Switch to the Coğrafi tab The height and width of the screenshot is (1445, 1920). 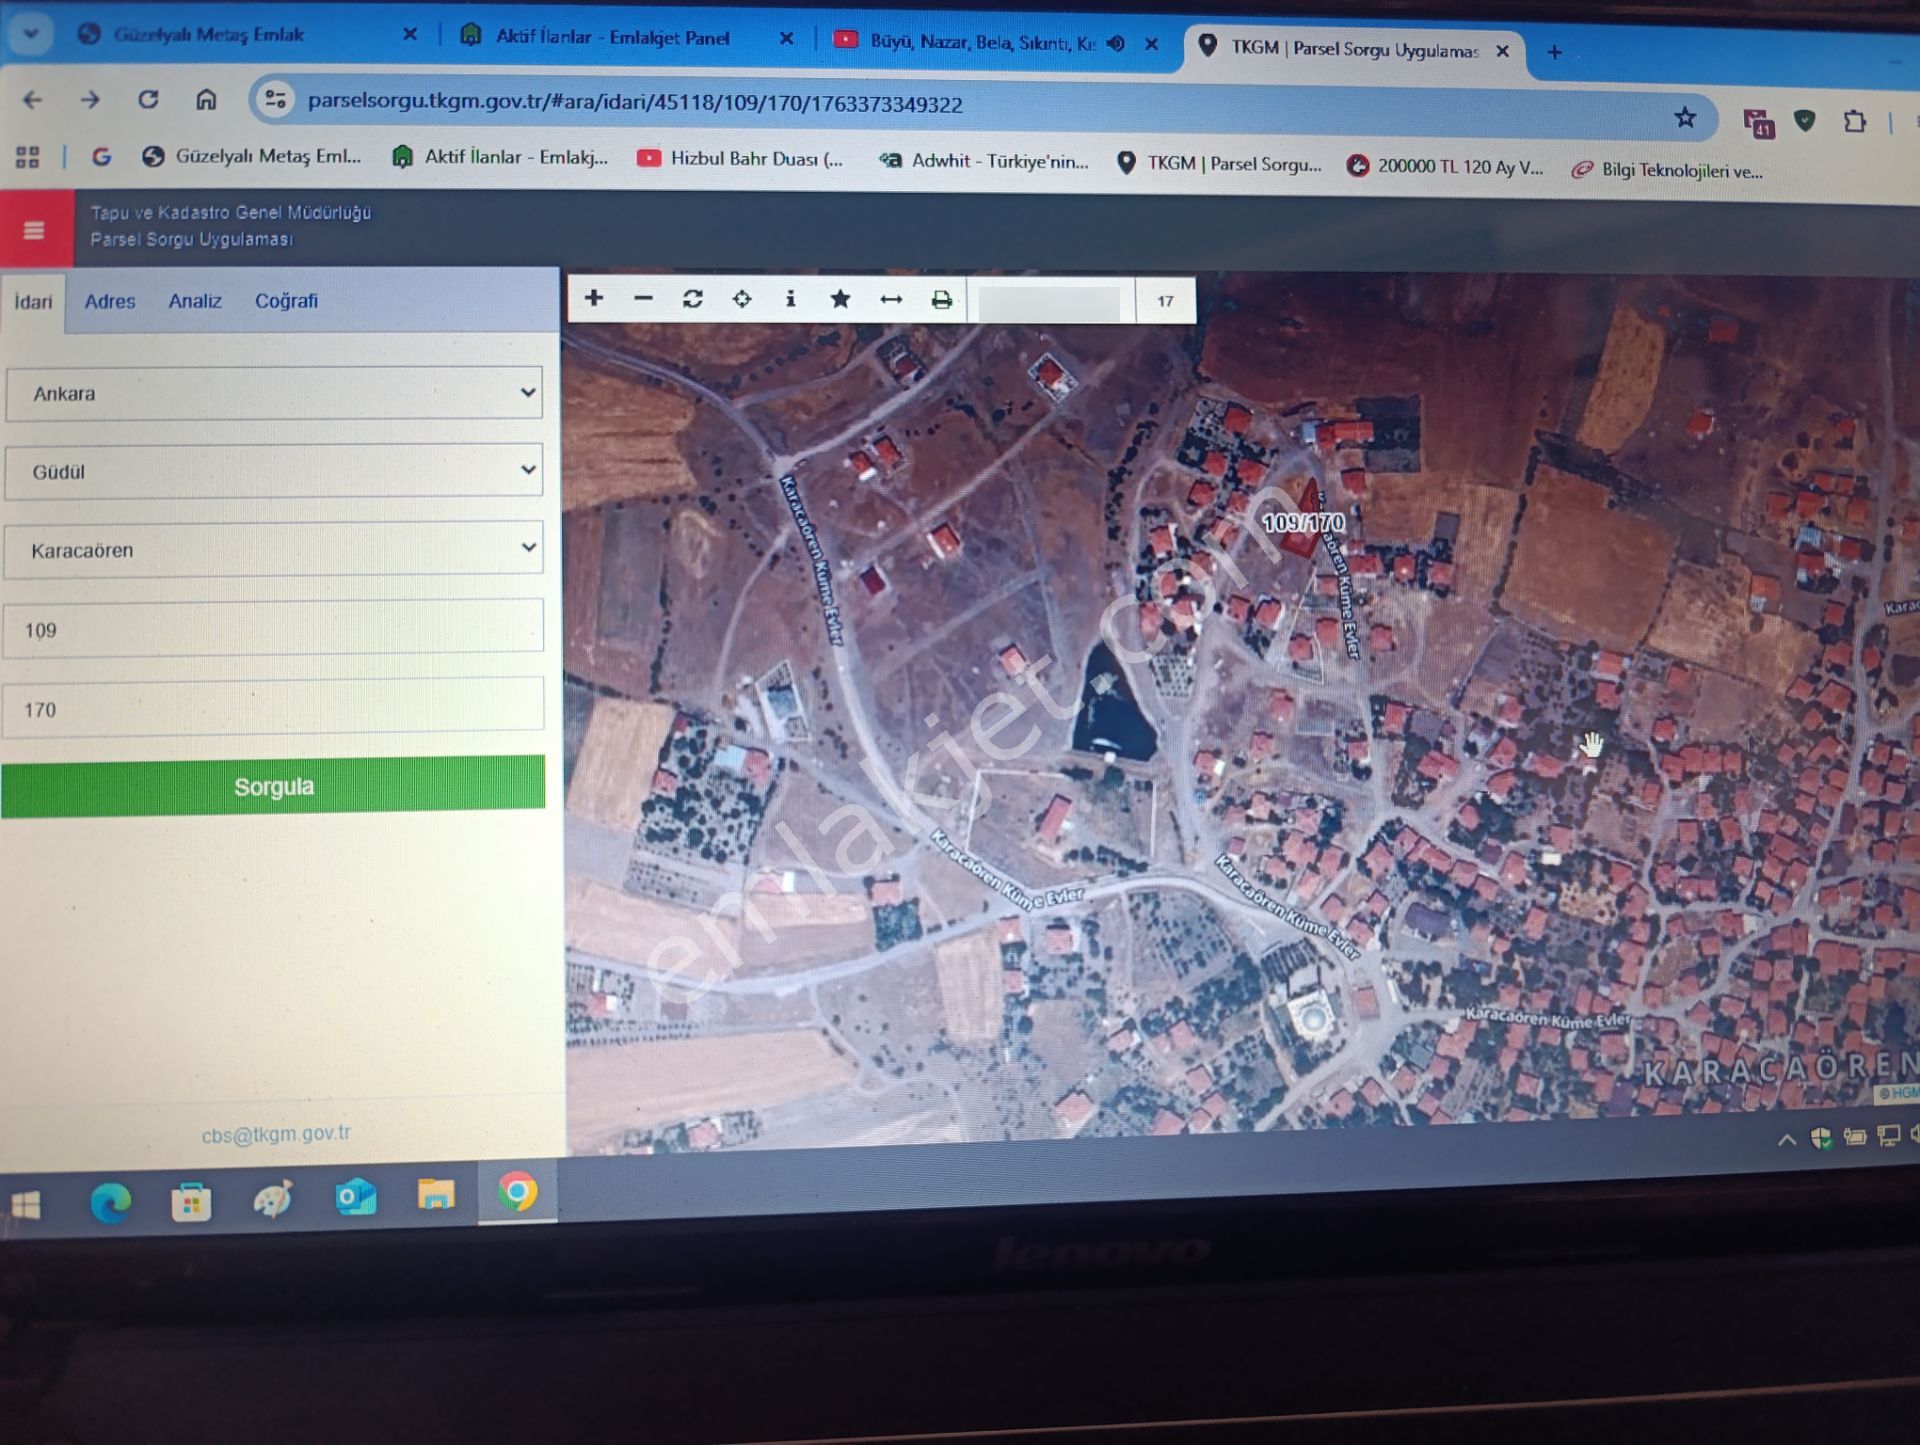286,301
